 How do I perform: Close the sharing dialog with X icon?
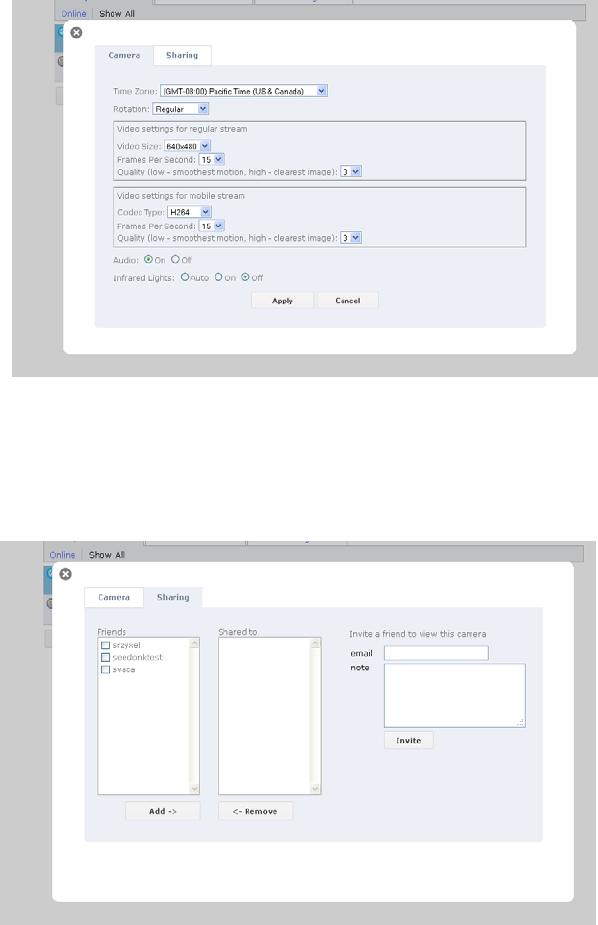pyautogui.click(x=65, y=574)
